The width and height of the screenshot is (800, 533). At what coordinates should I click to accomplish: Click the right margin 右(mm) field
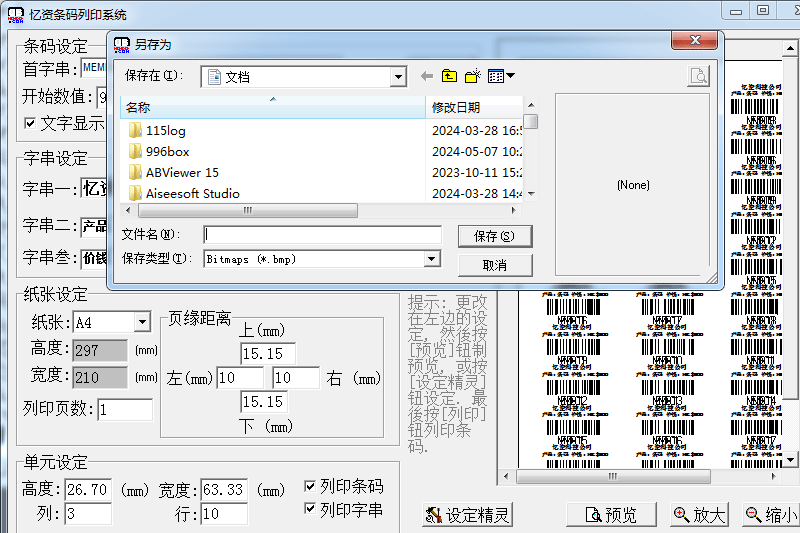click(296, 377)
